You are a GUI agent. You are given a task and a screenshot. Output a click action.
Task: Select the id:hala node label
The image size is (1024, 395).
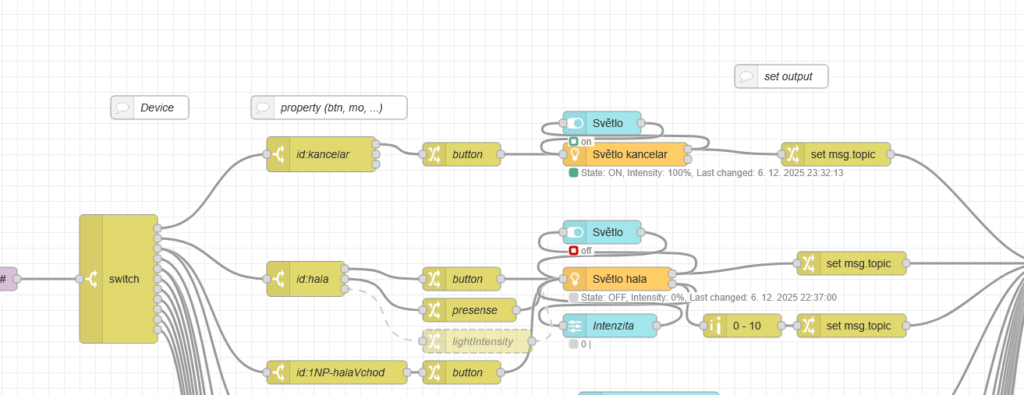tap(312, 279)
